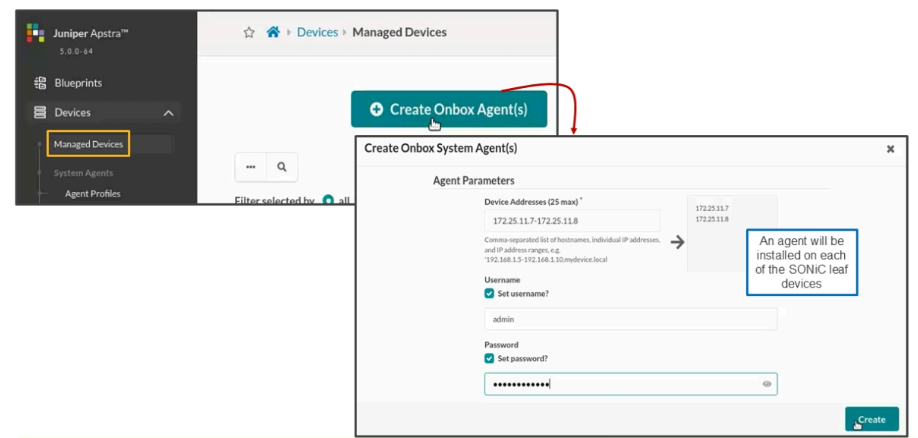Open Agent Profiles in the sidebar

pyautogui.click(x=93, y=193)
